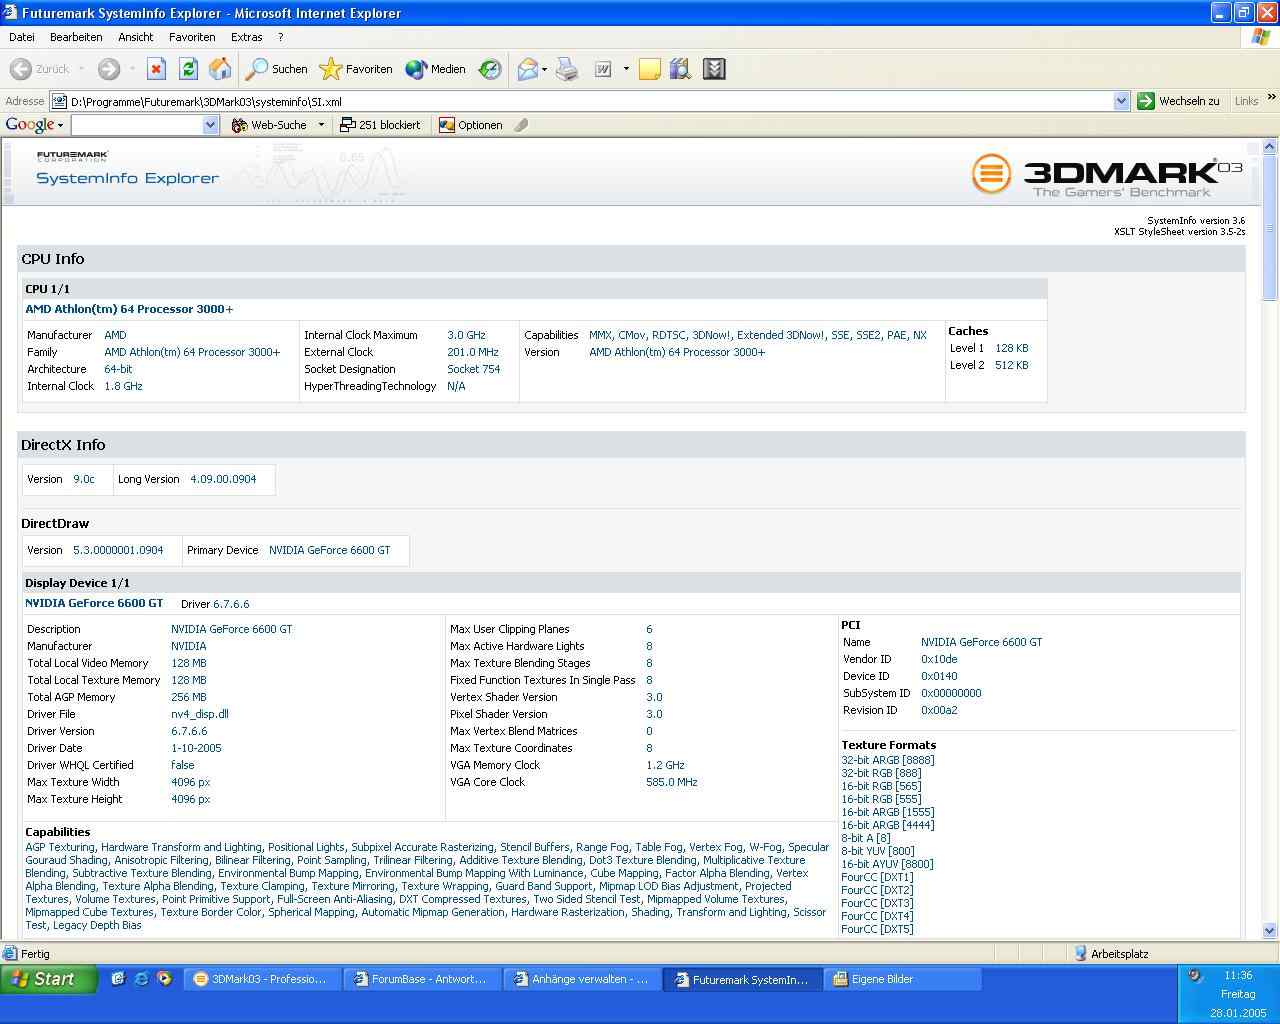Image resolution: width=1280 pixels, height=1024 pixels.
Task: Click the Forward navigation arrow
Action: tap(108, 69)
